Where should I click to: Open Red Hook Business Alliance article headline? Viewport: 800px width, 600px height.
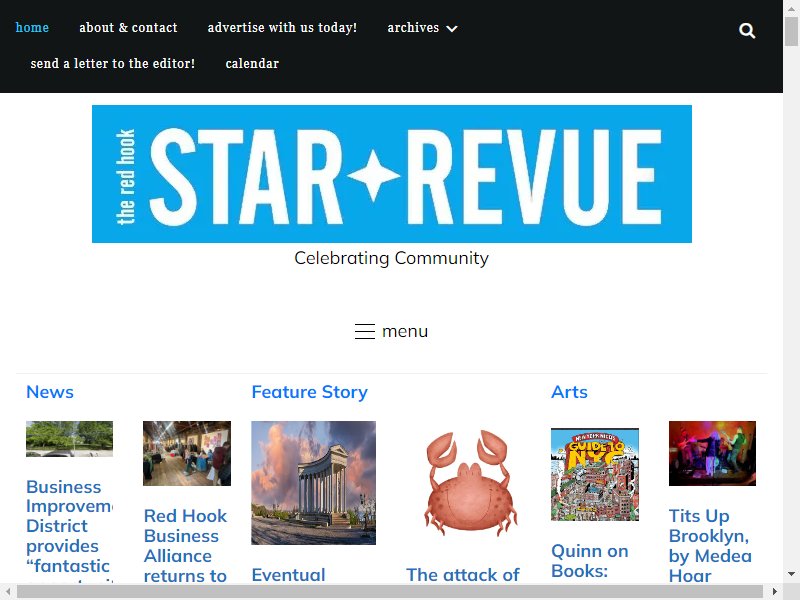(x=186, y=545)
